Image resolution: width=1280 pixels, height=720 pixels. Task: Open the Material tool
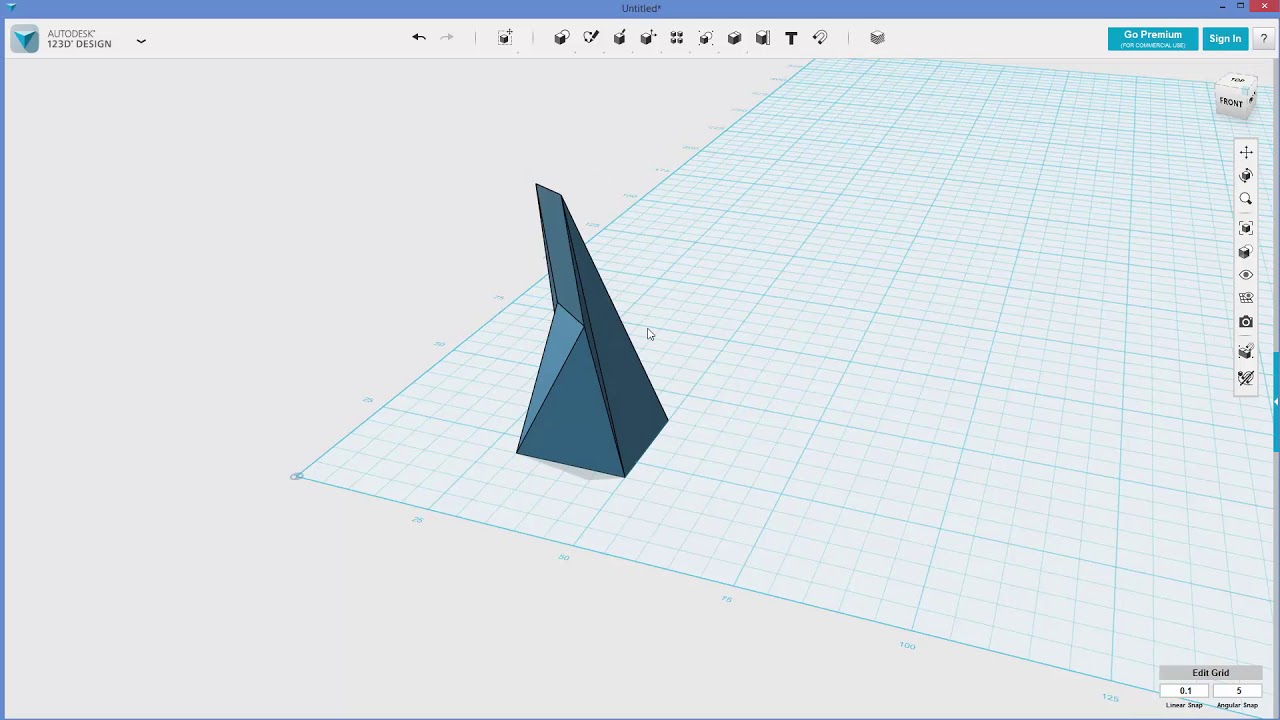click(x=877, y=38)
